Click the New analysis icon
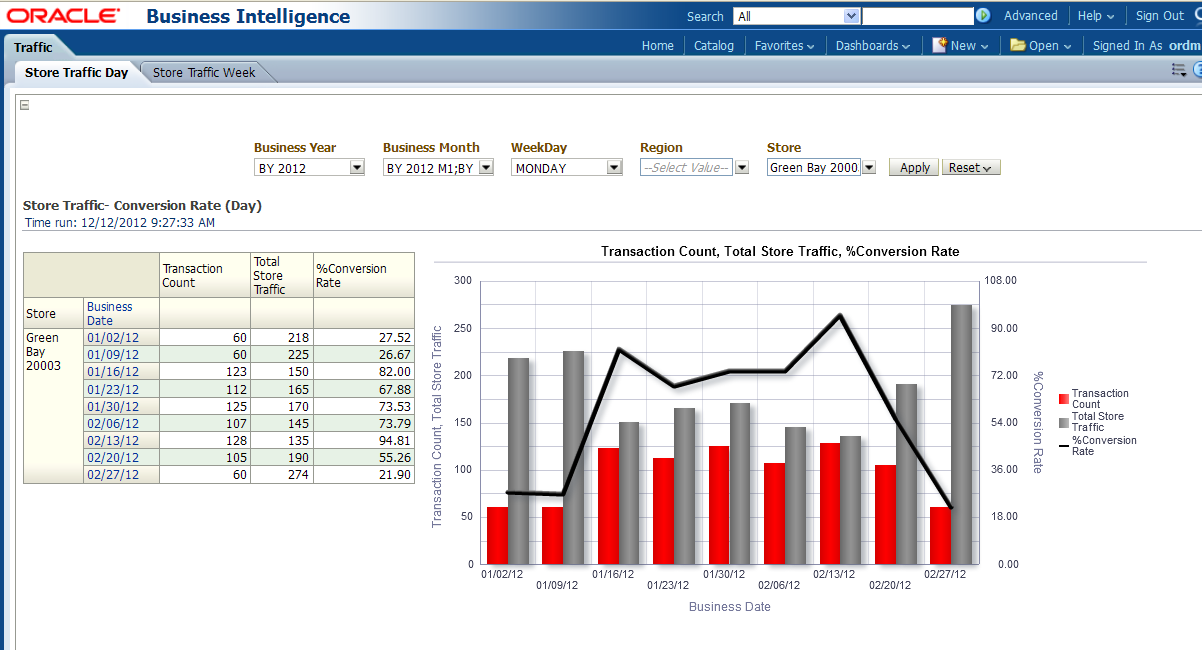Image resolution: width=1202 pixels, height=650 pixels. coord(939,45)
